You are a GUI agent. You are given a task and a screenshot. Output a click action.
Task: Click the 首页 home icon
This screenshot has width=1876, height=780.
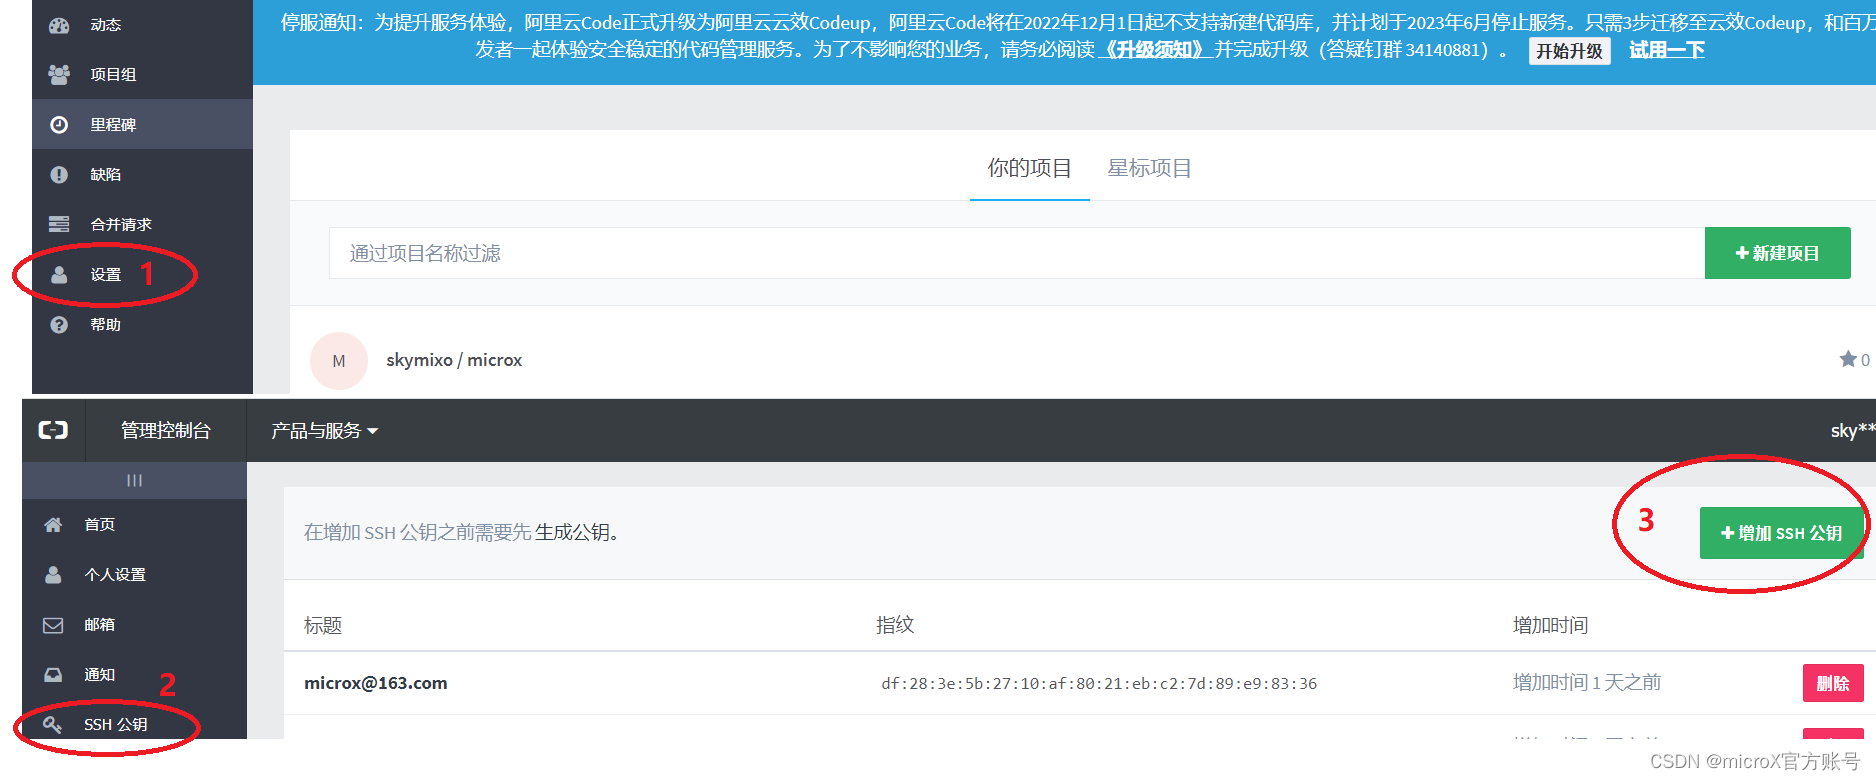(x=53, y=524)
